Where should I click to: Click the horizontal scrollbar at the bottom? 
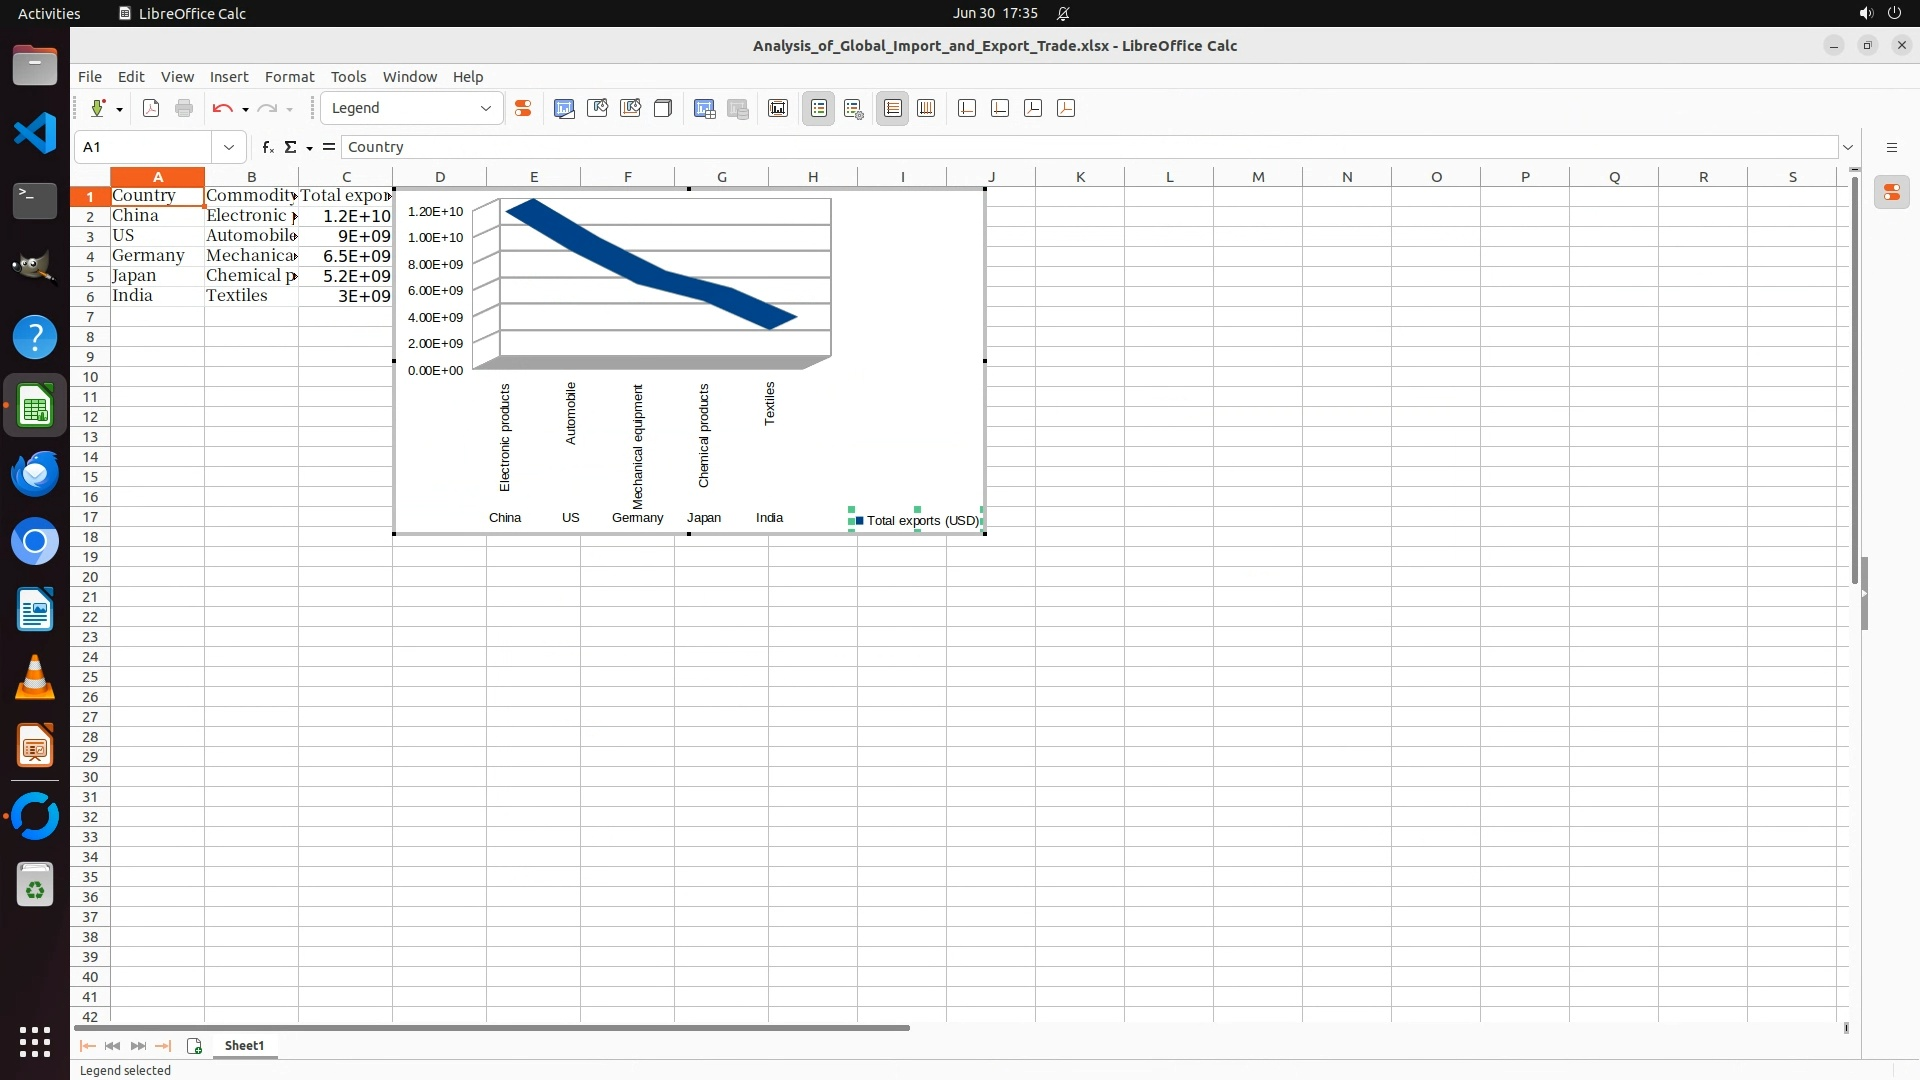tap(492, 1028)
